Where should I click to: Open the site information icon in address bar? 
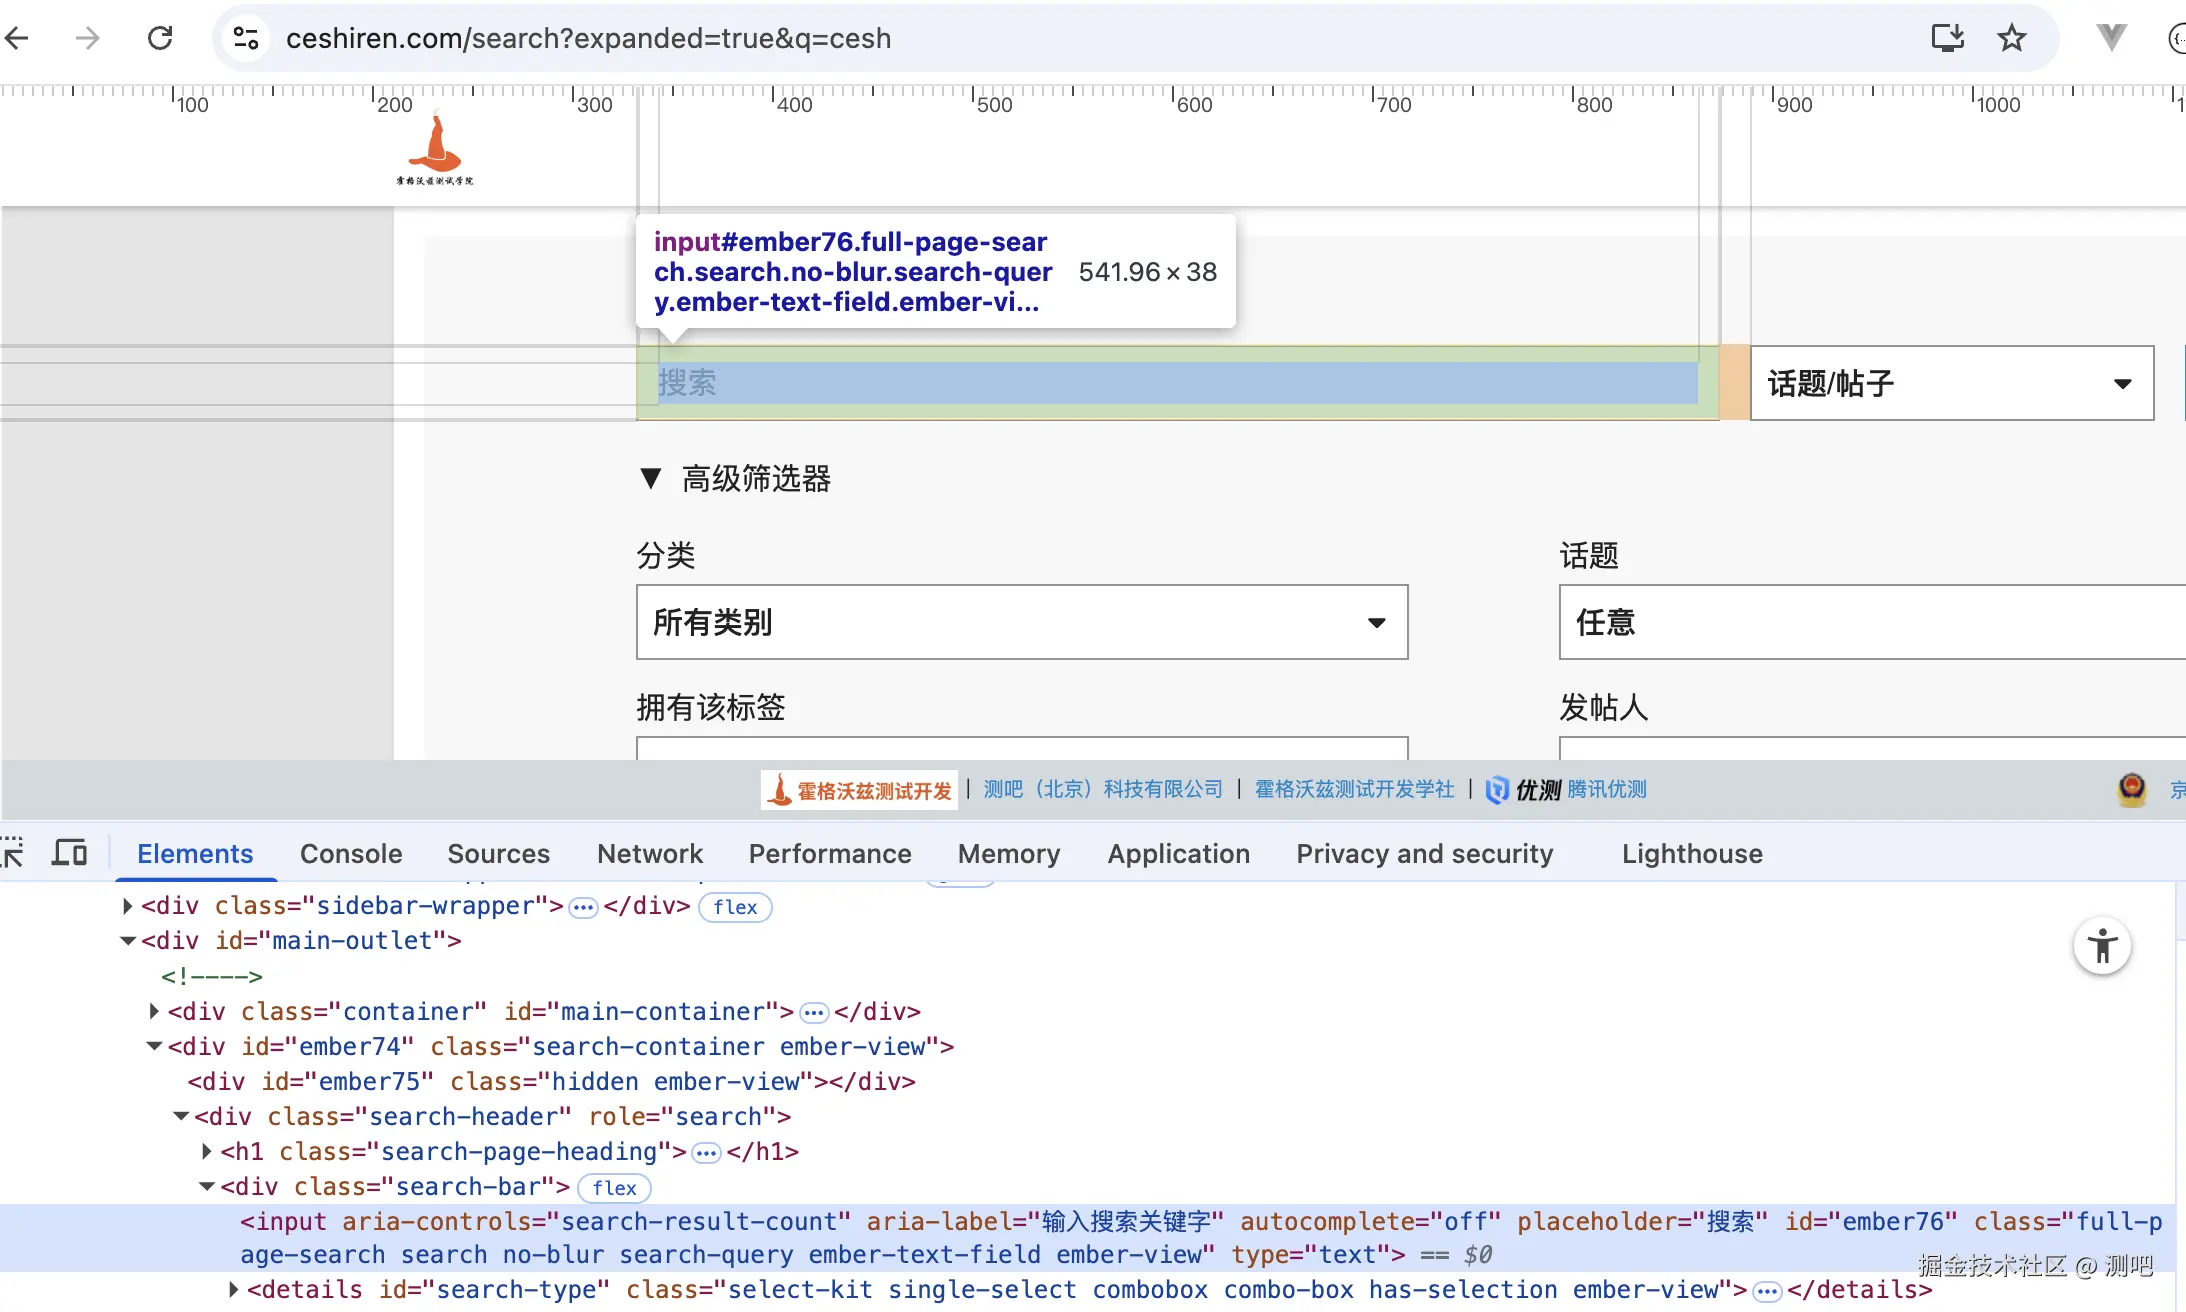click(x=246, y=38)
